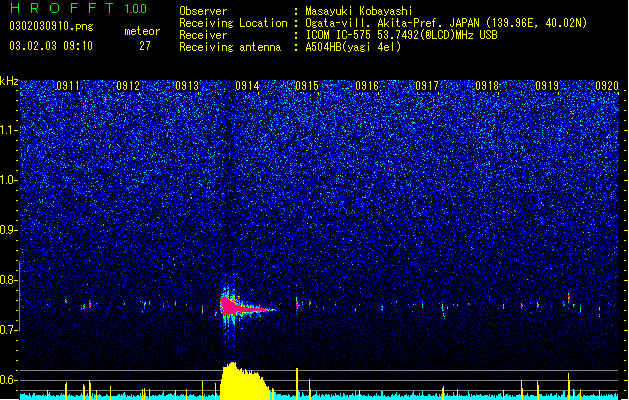Click the HROFFT 1.00 title text
The height and width of the screenshot is (400, 629).
pyautogui.click(x=78, y=8)
